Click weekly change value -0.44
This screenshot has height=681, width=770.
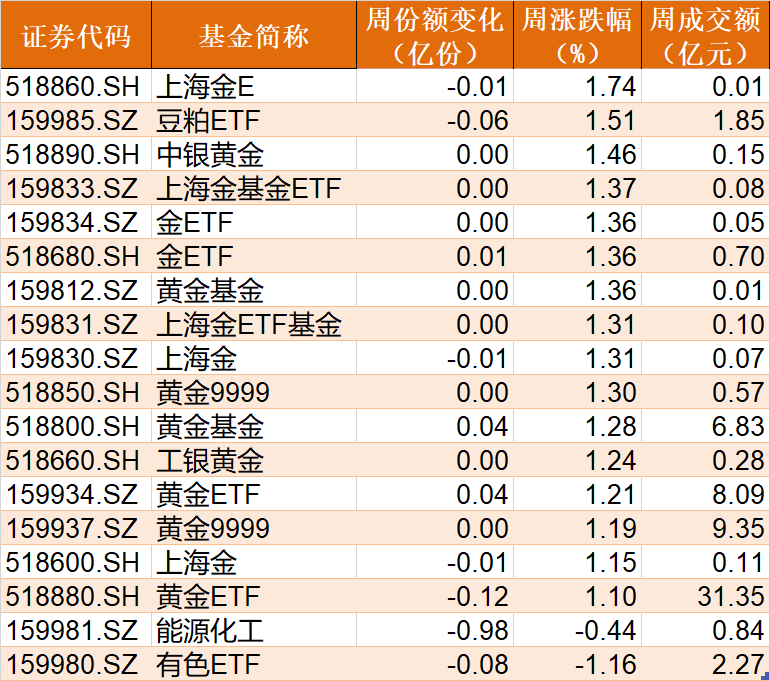tap(606, 630)
